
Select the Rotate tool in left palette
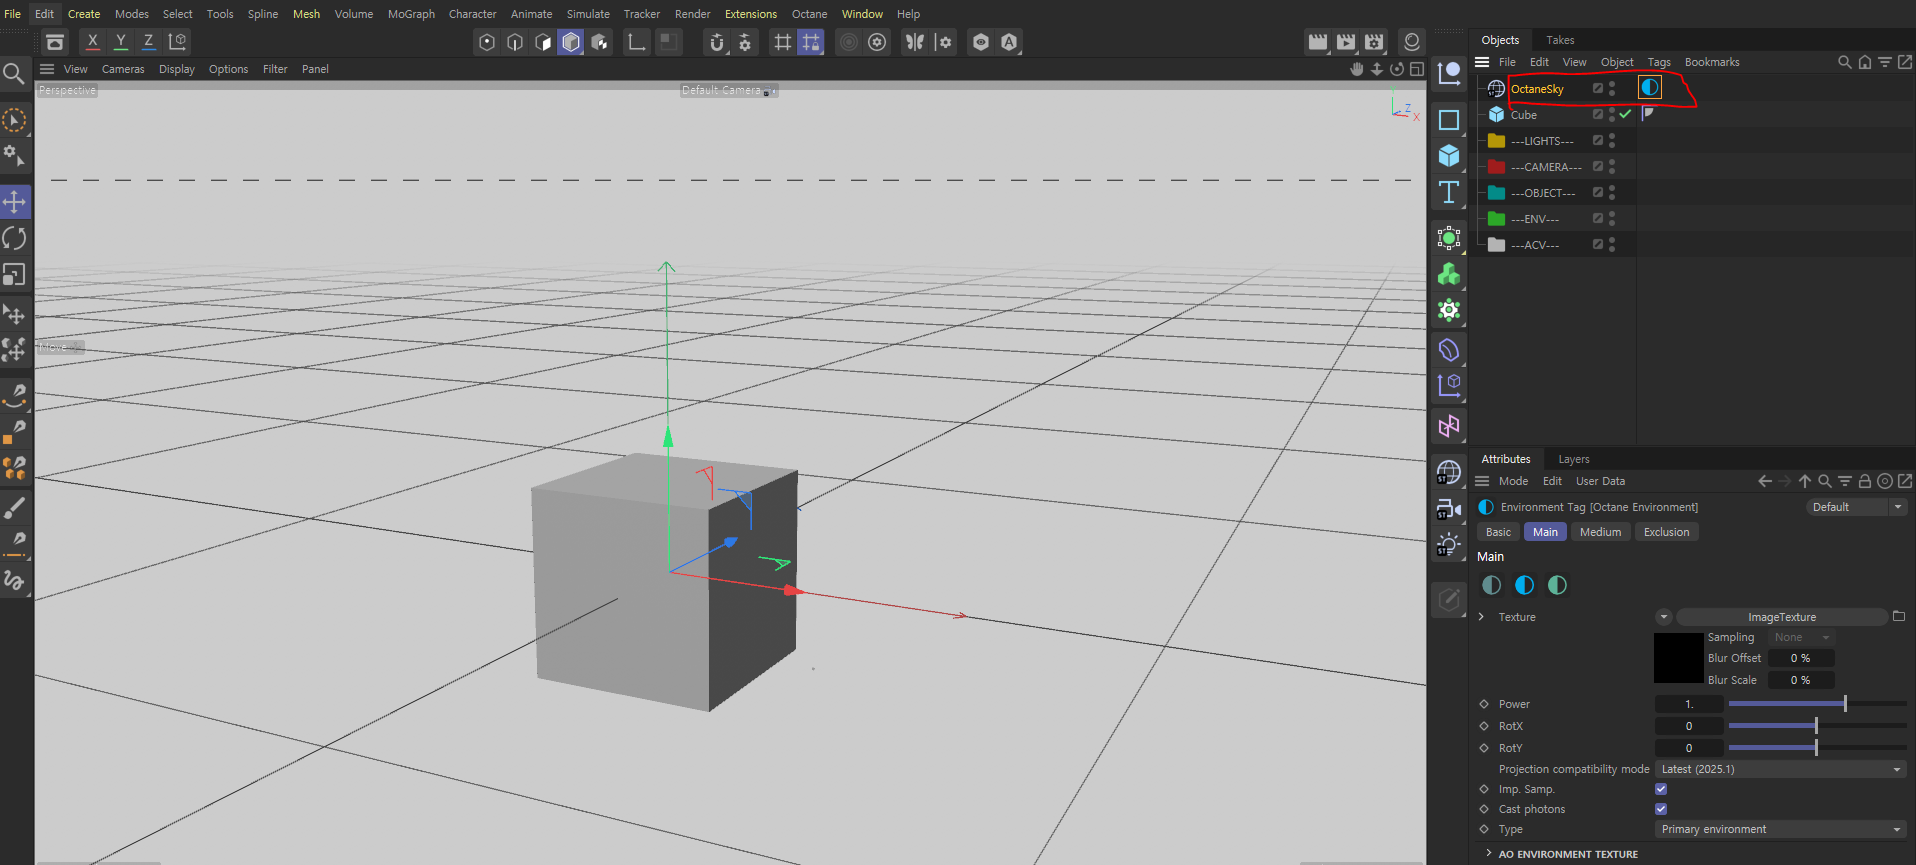[15, 238]
